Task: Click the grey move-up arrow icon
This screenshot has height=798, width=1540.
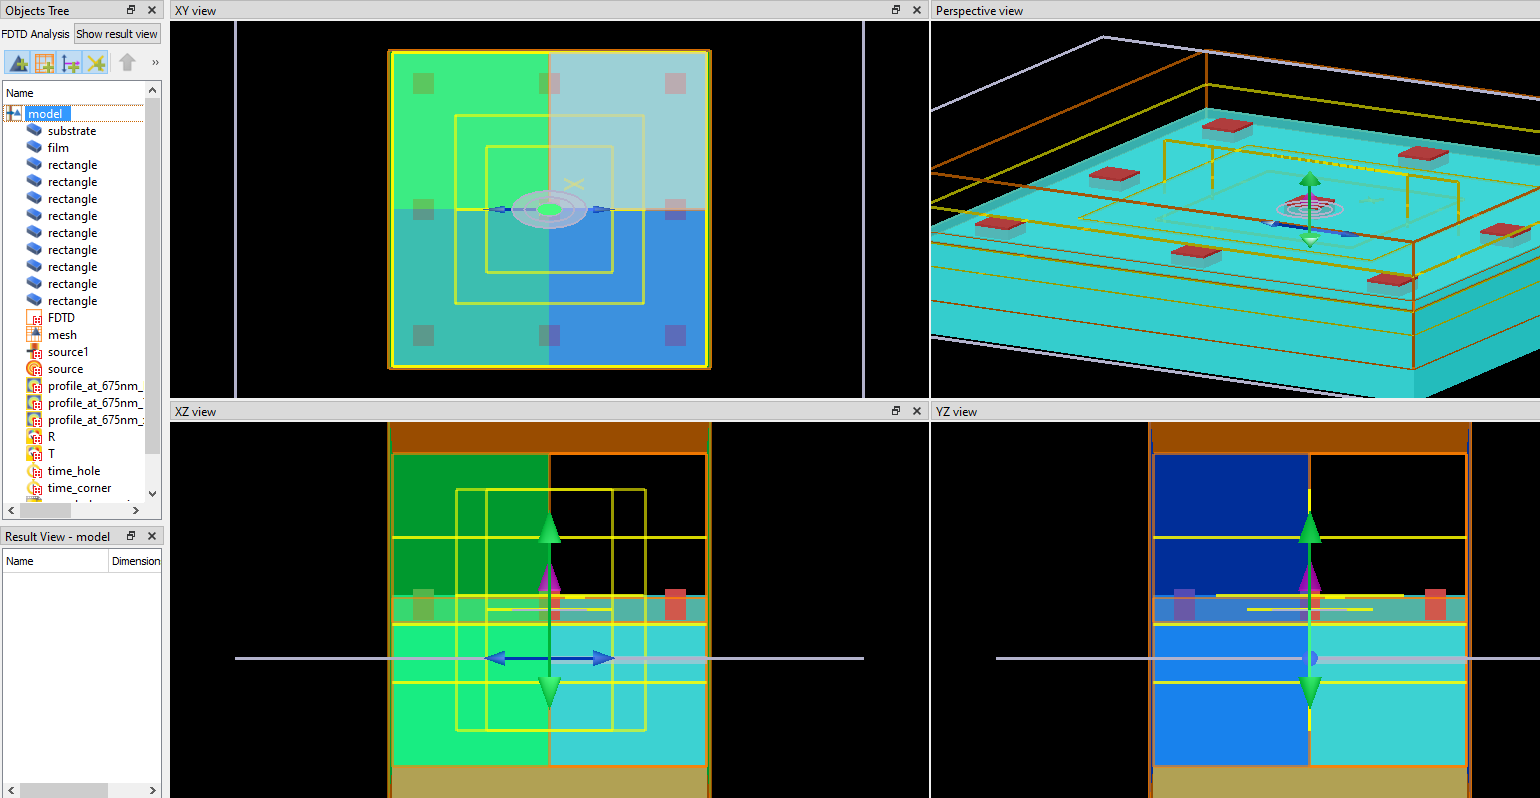Action: click(x=127, y=62)
